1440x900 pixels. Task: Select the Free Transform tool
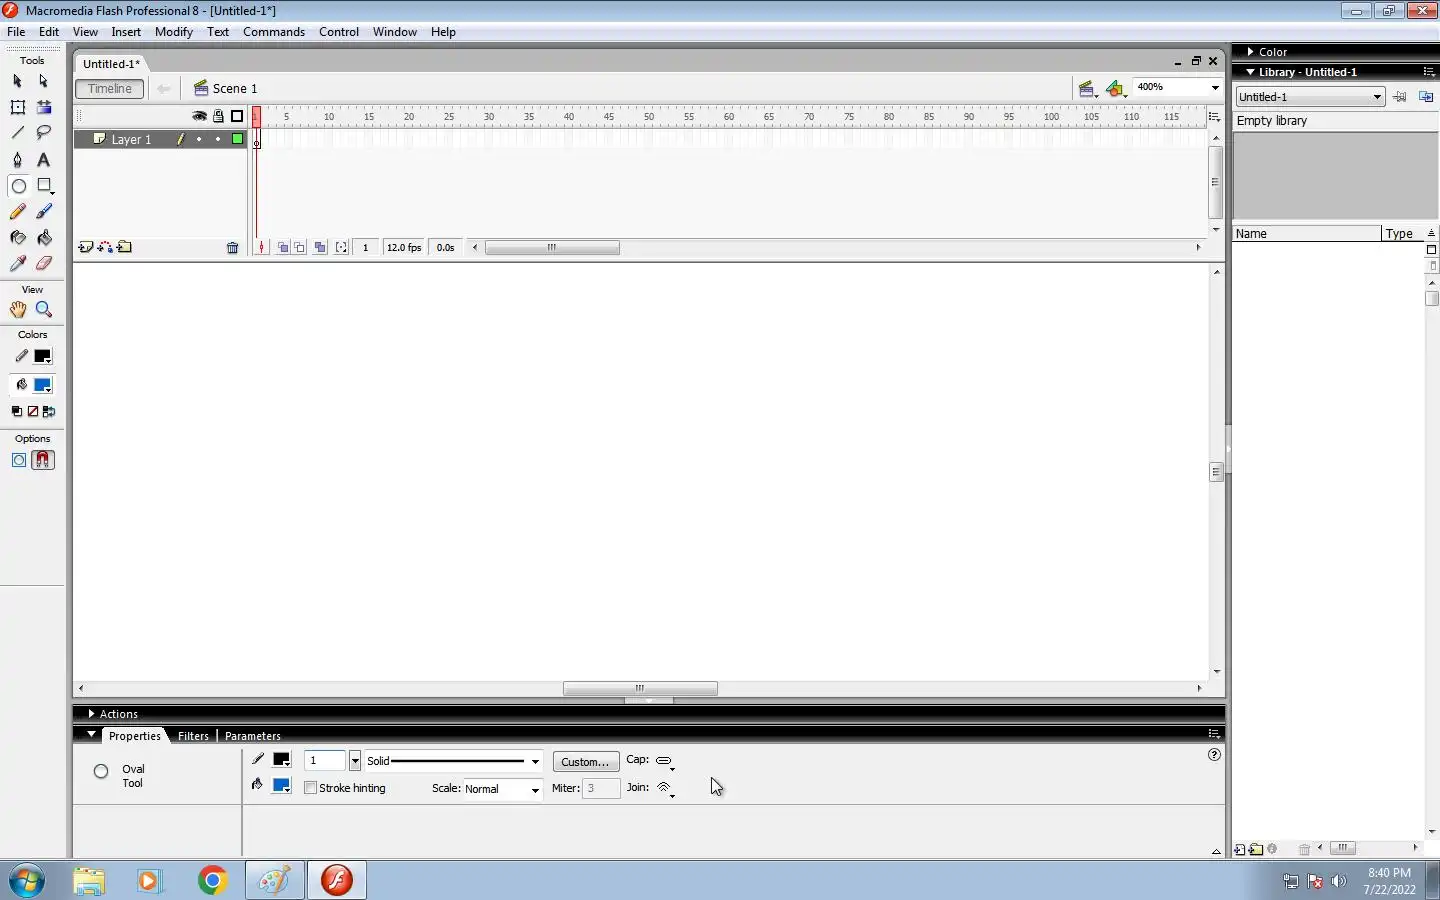coord(17,107)
